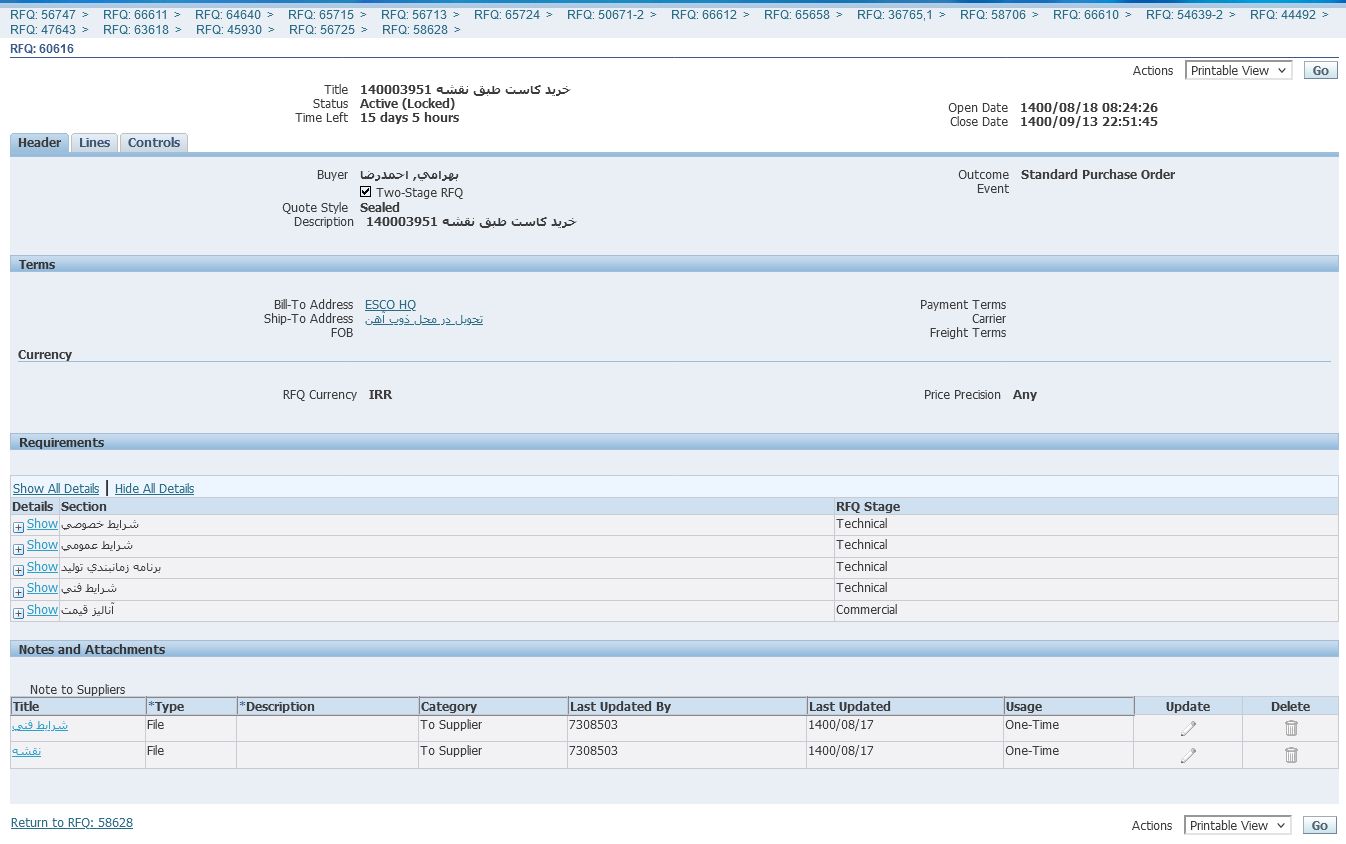Open the top Actions dropdown

[1239, 71]
